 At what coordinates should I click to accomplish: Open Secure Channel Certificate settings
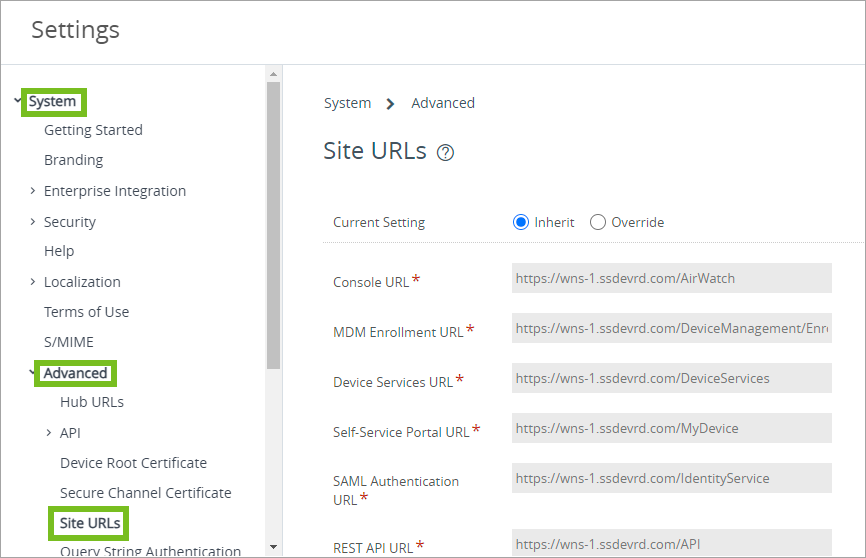tap(146, 493)
